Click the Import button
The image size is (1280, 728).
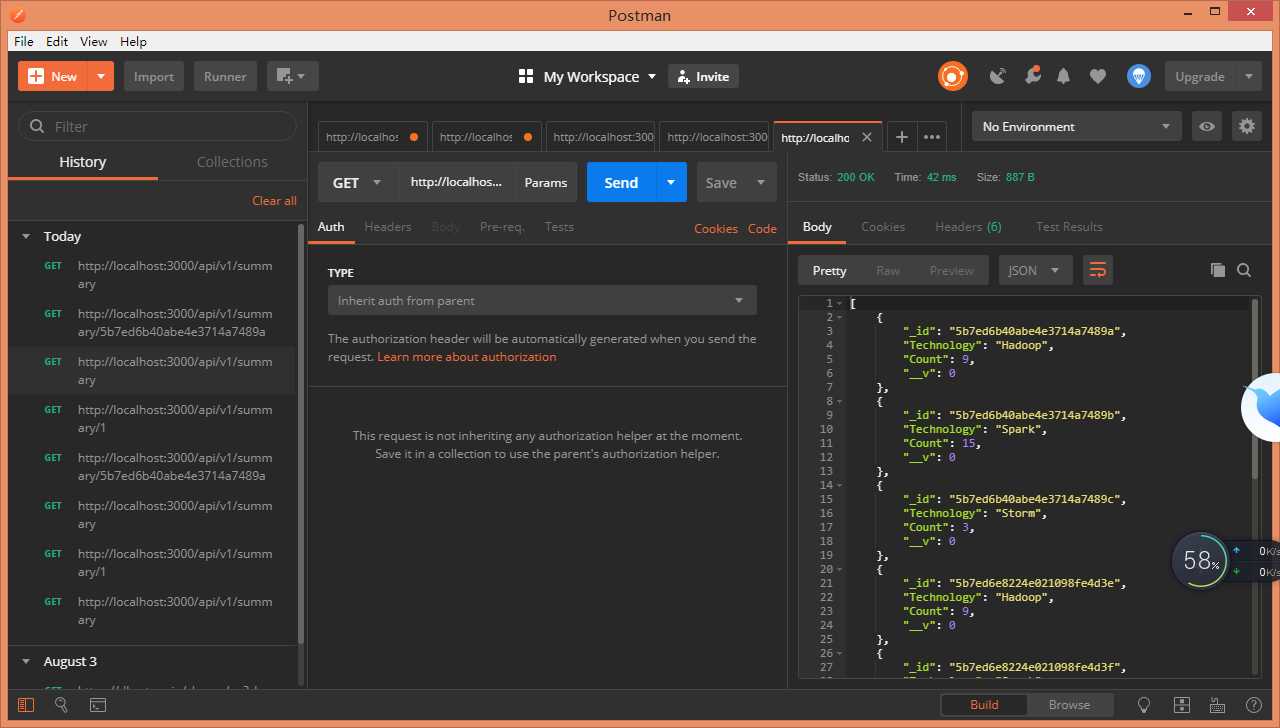(x=154, y=76)
